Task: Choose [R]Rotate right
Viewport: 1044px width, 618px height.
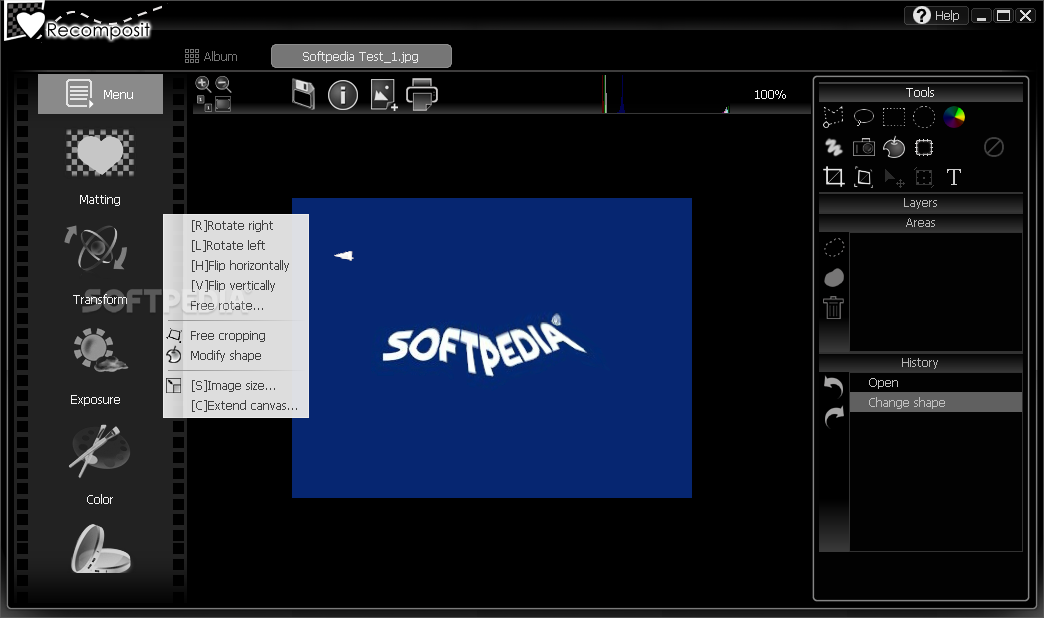Action: [236, 226]
